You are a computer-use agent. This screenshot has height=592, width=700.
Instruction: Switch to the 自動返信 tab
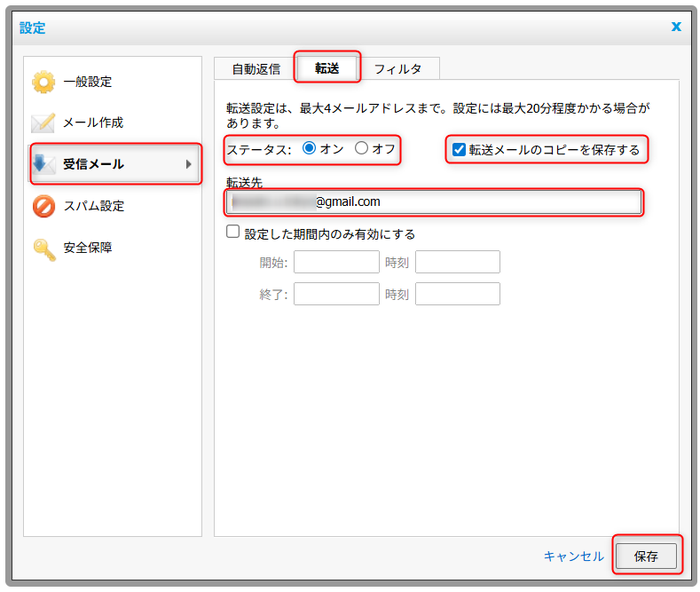click(x=256, y=69)
